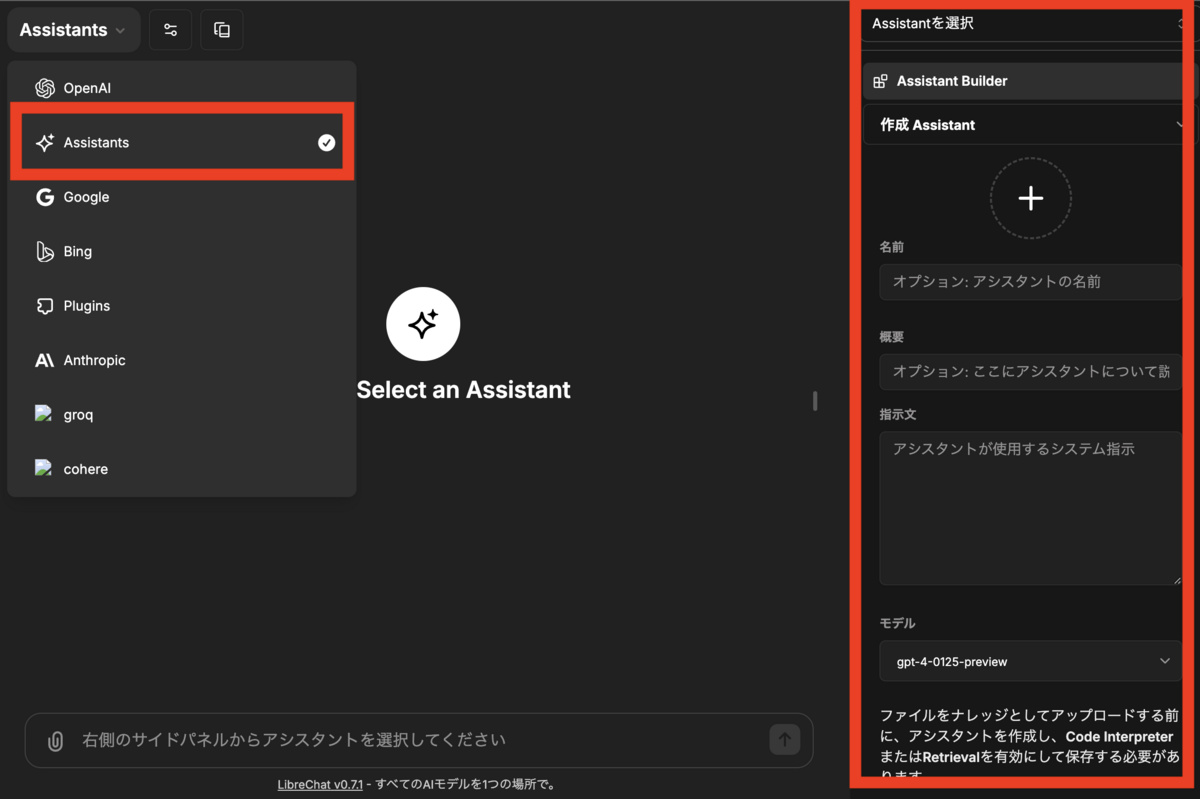The width and height of the screenshot is (1200, 799).
Task: Click the plus button to upload an avatar
Action: 1031,198
